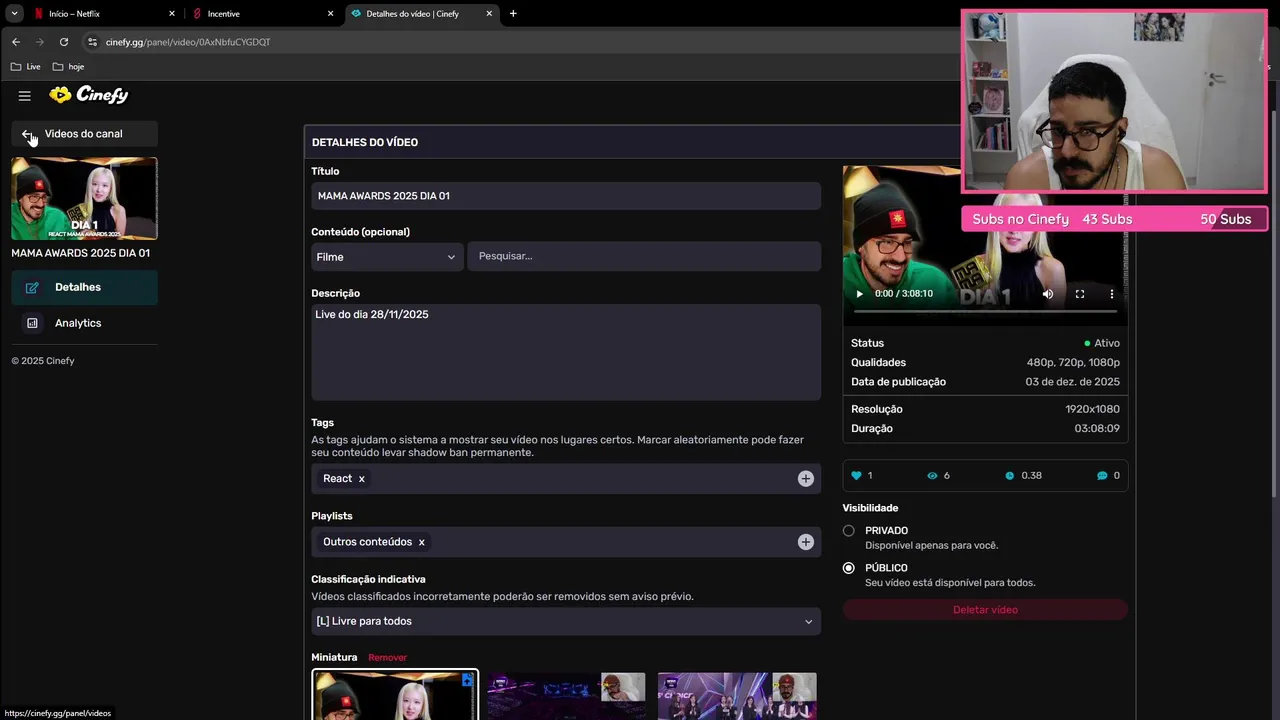Click the Deletar vídeo button
The width and height of the screenshot is (1280, 720).
[x=985, y=610]
